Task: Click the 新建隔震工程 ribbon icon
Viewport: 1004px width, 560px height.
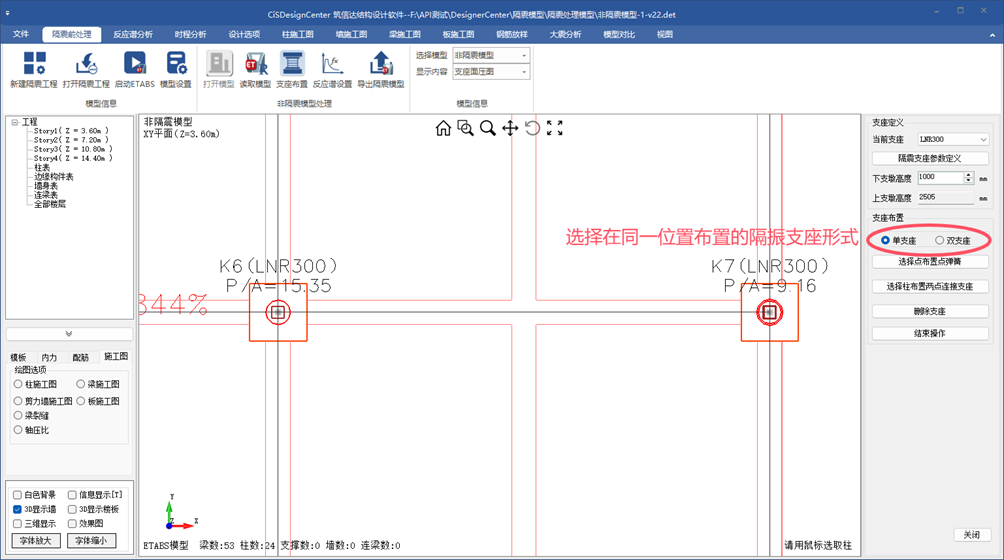Action: (34, 65)
